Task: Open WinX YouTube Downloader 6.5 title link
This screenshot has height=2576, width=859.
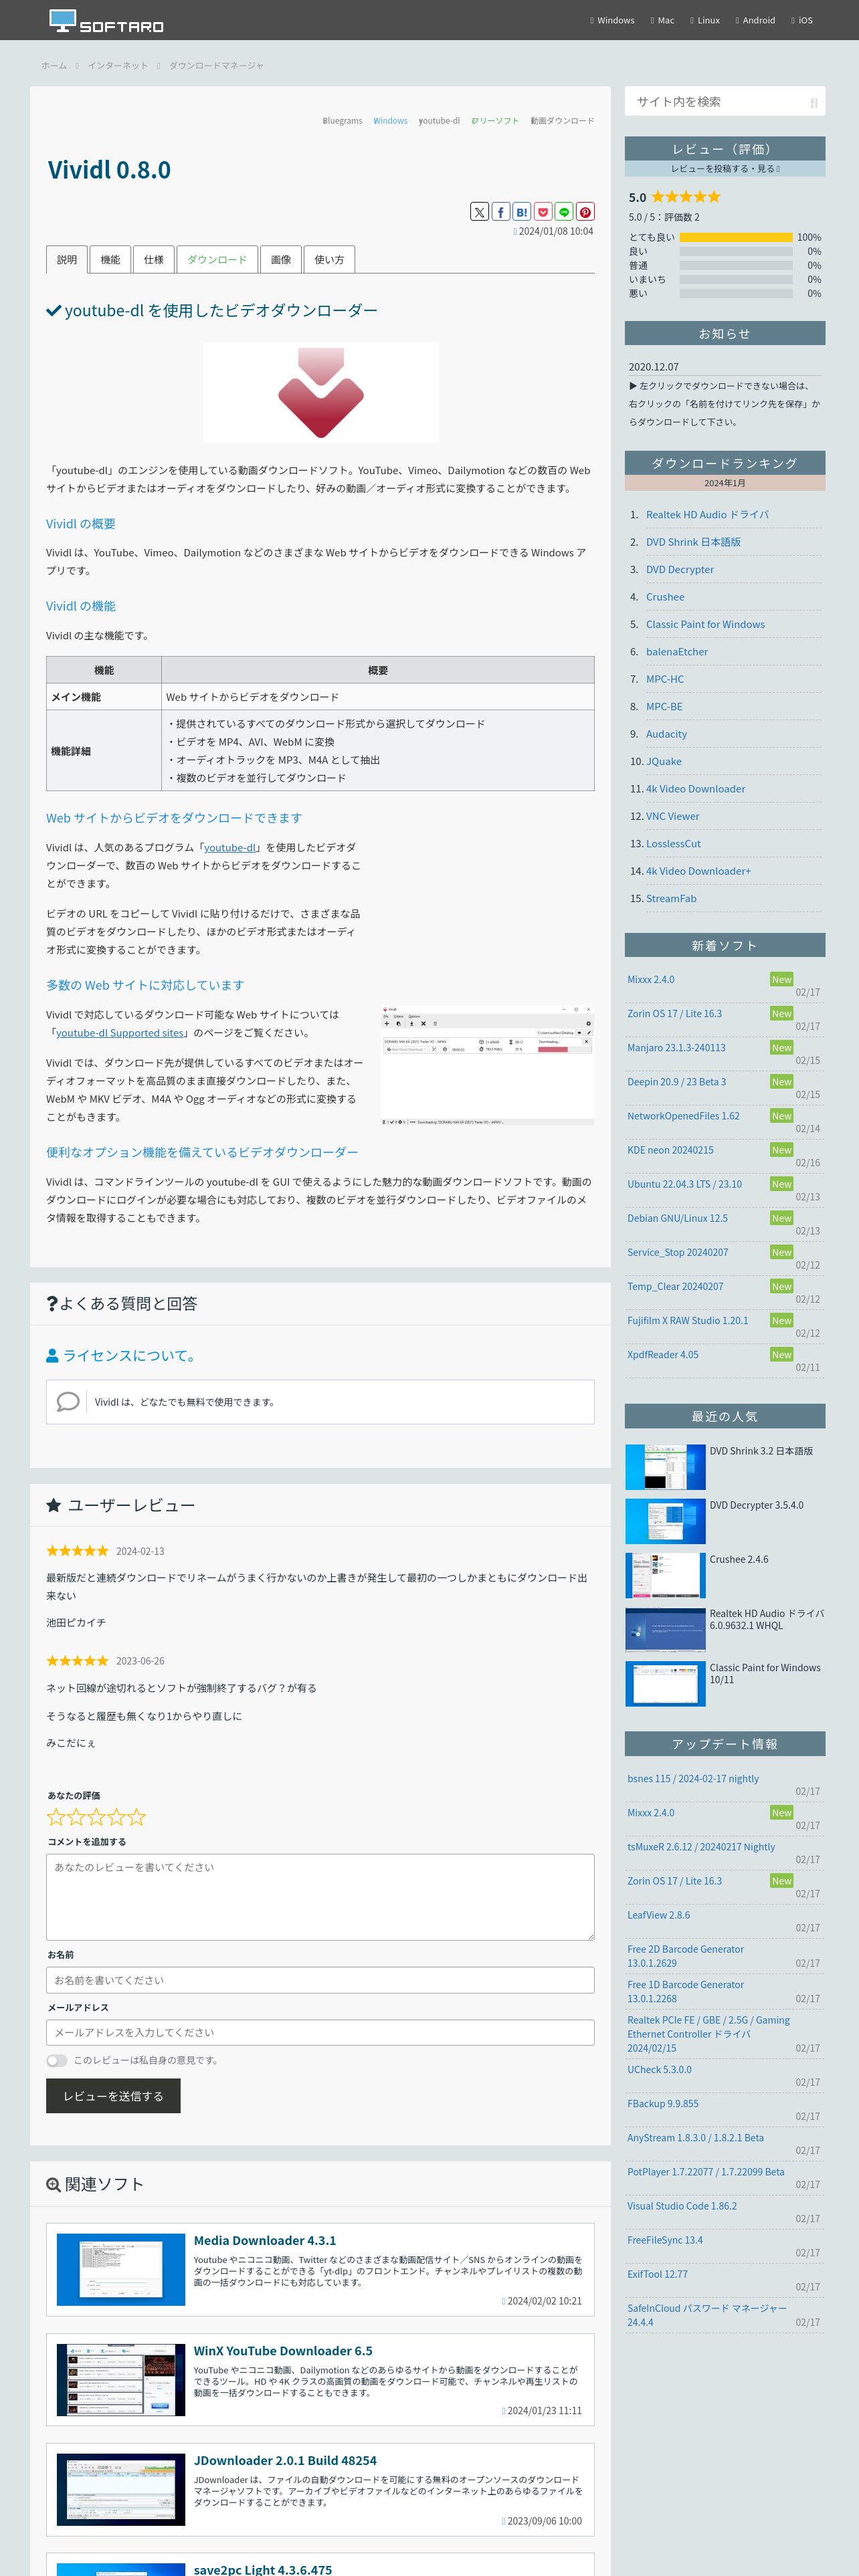Action: tap(283, 2351)
